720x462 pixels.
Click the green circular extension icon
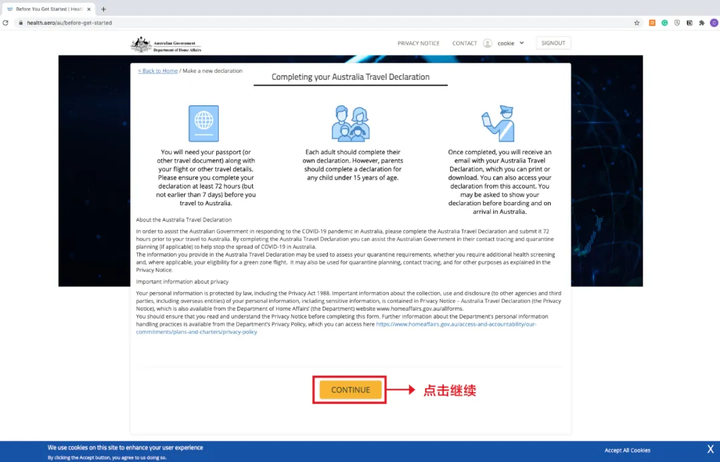pos(664,23)
